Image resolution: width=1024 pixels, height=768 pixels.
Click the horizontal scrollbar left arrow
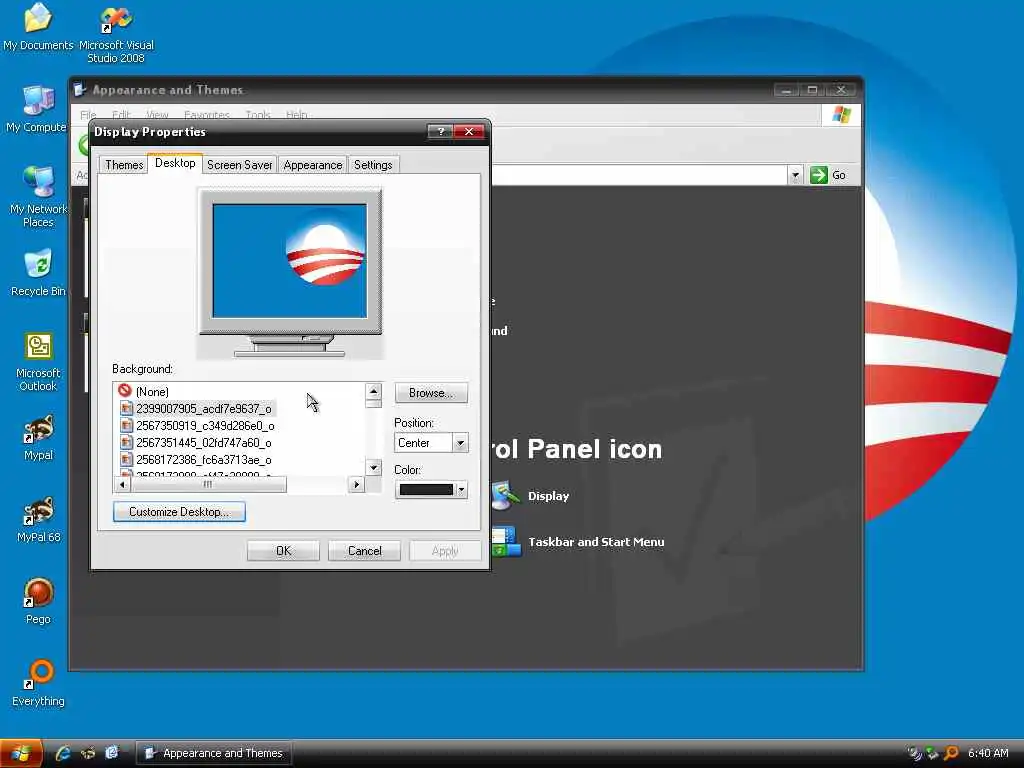[122, 484]
